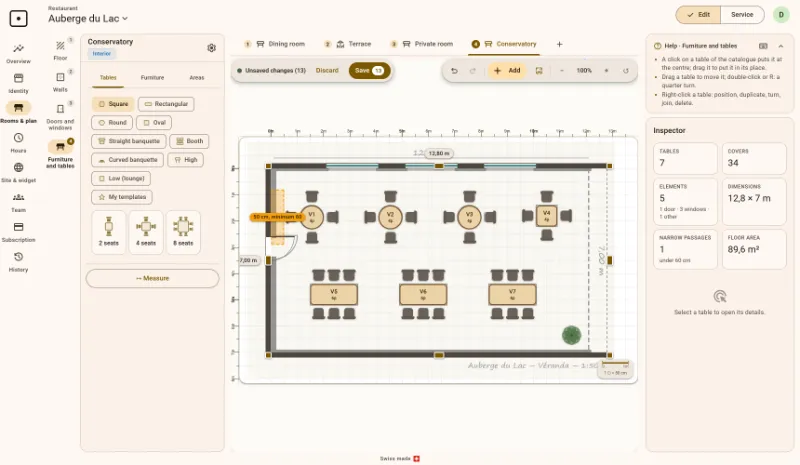Viewport: 800px width, 465px height.
Task: Zoom out with the minus button
Action: coord(562,70)
